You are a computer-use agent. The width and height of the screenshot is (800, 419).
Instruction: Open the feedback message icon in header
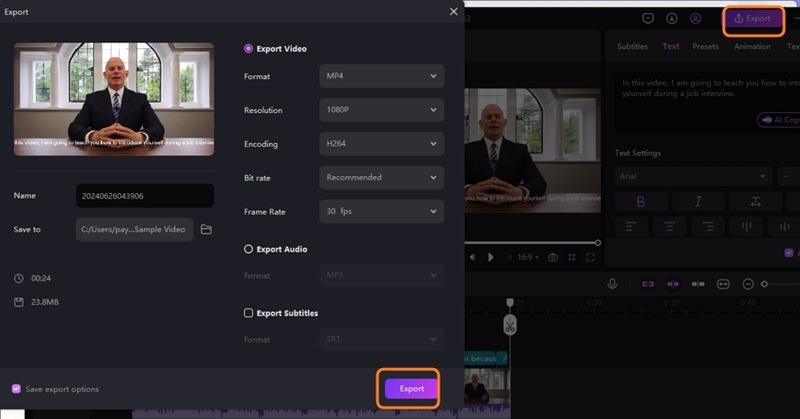(x=647, y=18)
